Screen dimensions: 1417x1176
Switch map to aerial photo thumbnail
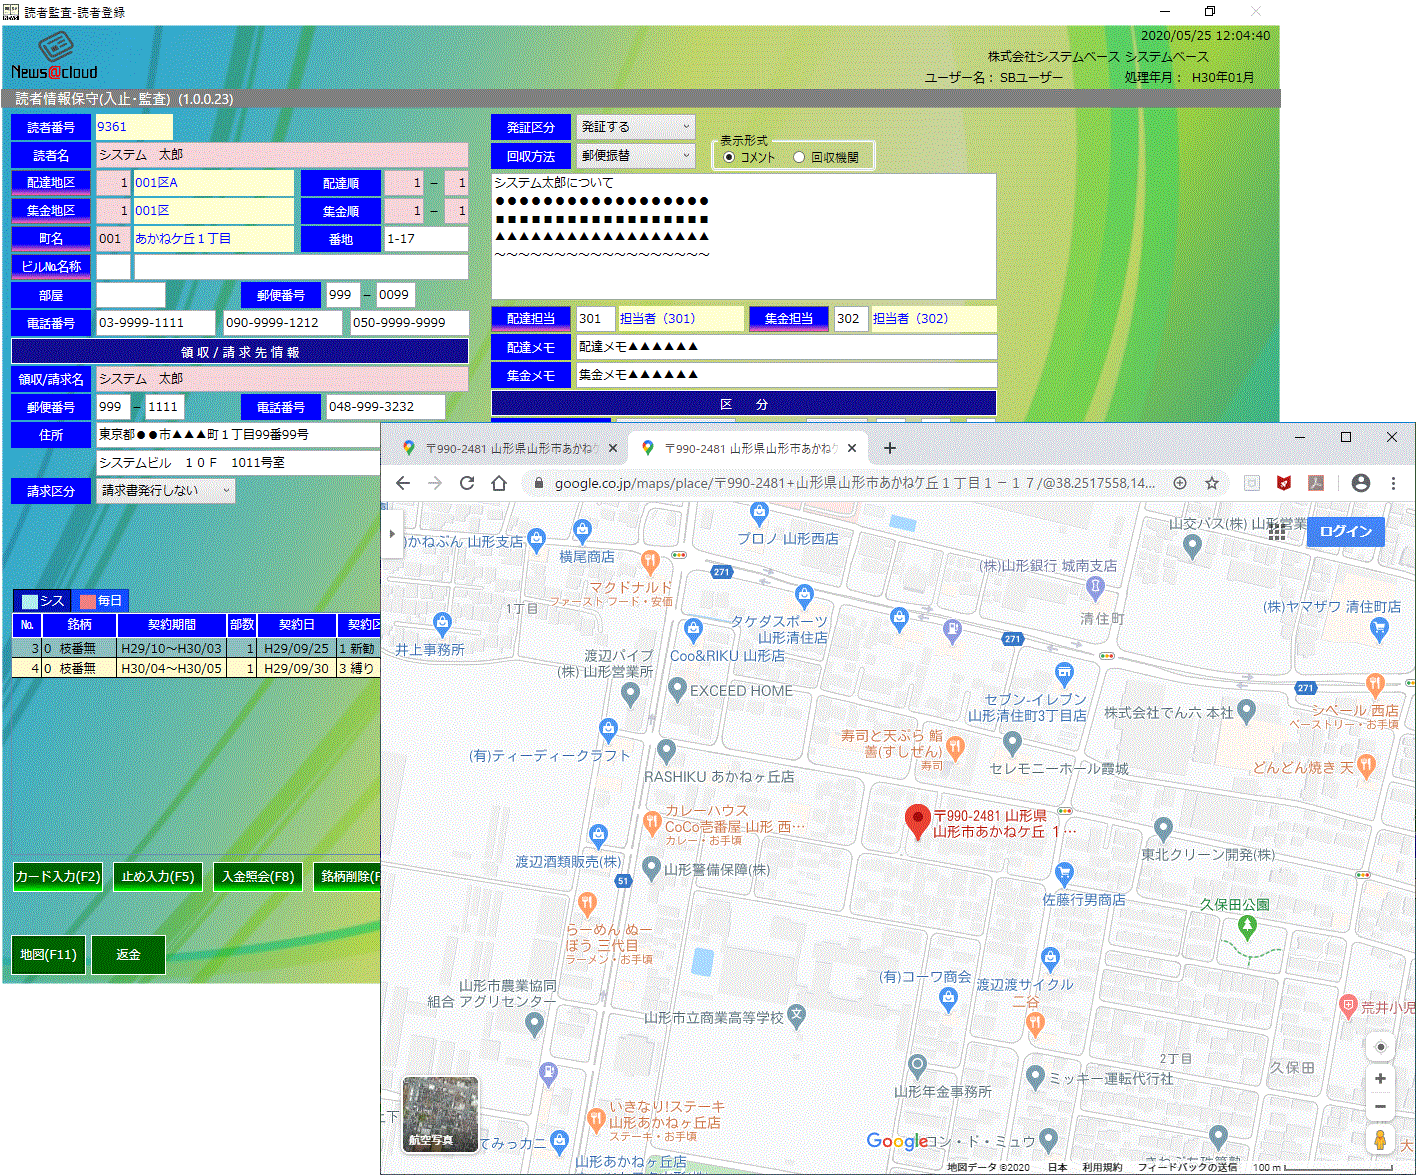(x=440, y=1113)
